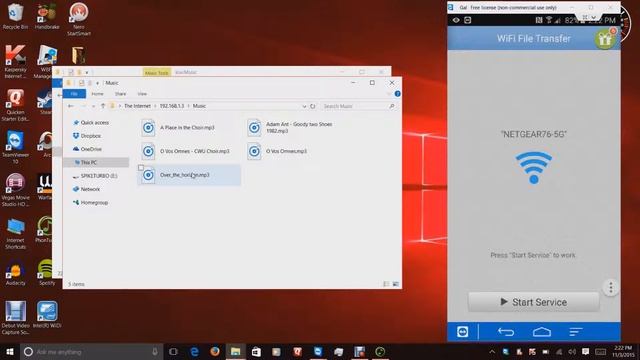Click the Windows Start button

pos(10,351)
